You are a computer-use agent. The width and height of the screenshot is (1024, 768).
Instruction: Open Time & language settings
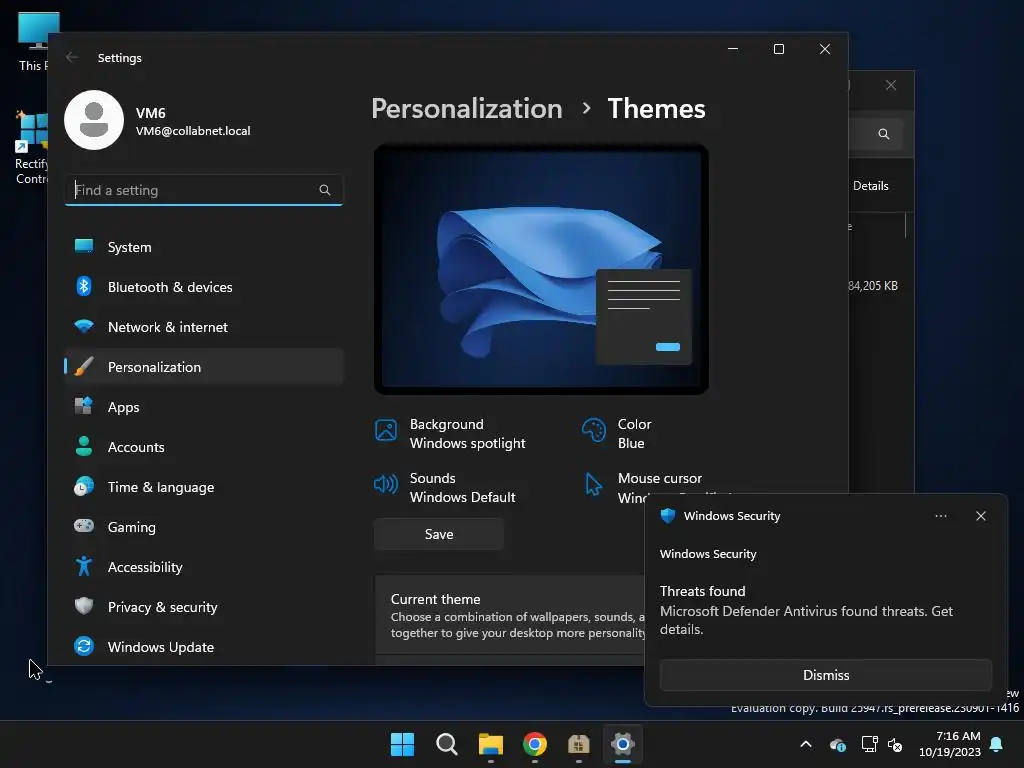coord(204,487)
